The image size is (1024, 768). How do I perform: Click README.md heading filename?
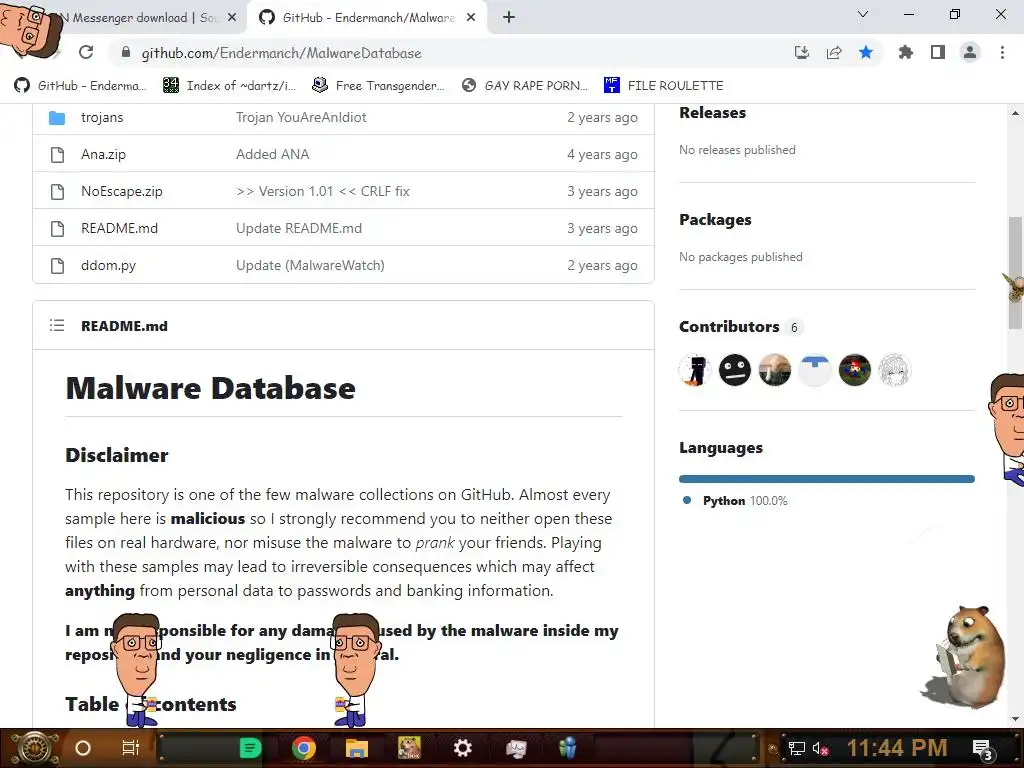124,326
